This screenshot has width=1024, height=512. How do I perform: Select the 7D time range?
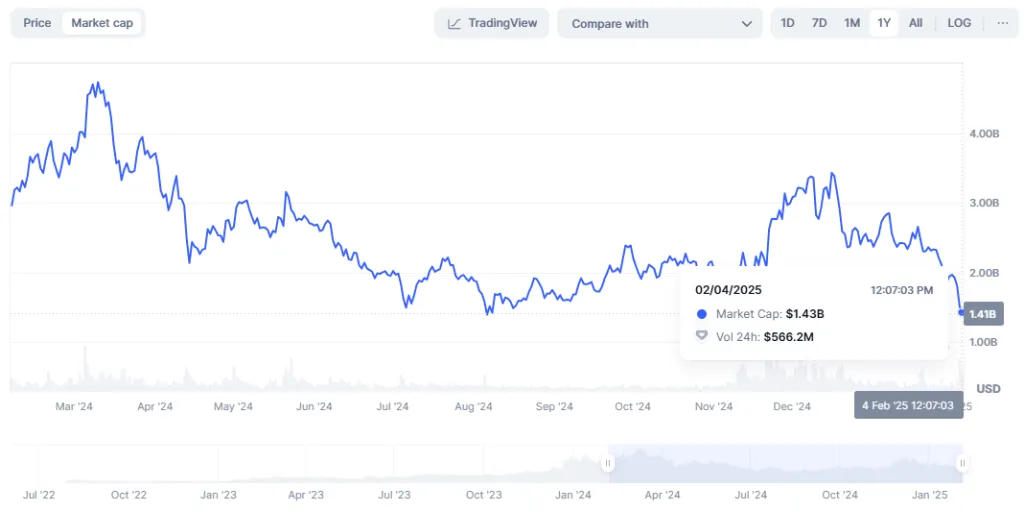tap(819, 23)
